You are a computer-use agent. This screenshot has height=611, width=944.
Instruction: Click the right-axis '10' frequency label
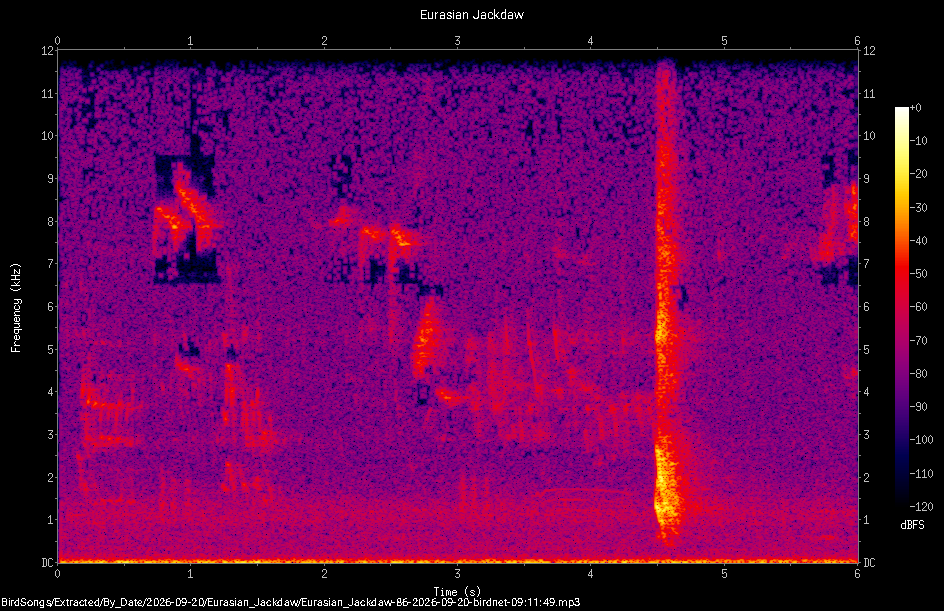pyautogui.click(x=869, y=136)
